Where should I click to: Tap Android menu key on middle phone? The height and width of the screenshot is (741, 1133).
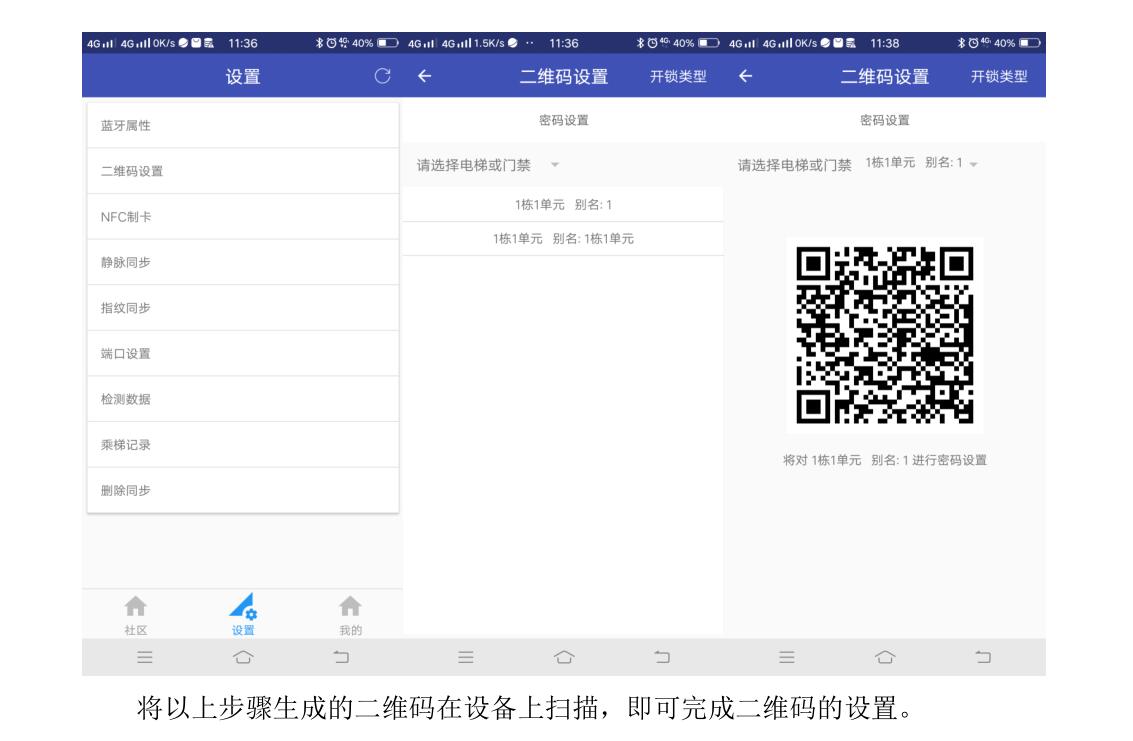pos(466,657)
